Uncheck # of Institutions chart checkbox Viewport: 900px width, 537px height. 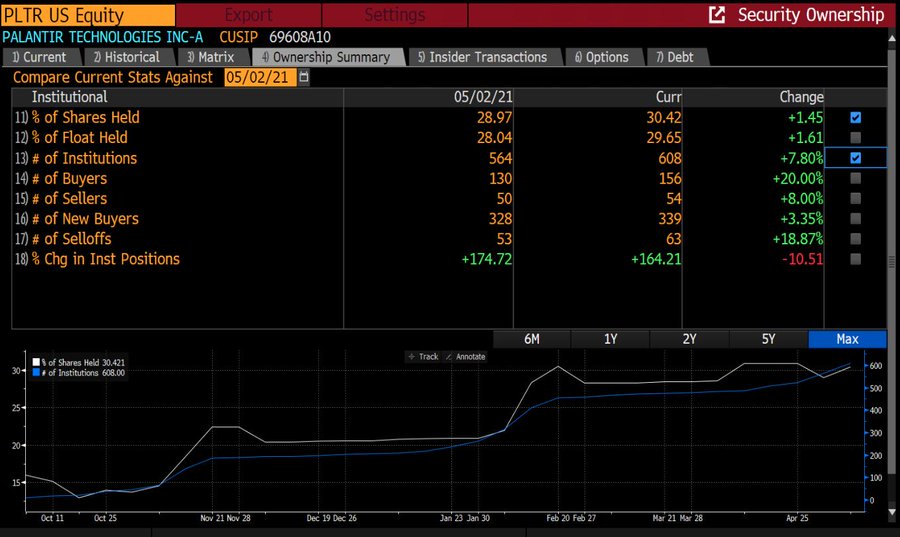[x=855, y=158]
